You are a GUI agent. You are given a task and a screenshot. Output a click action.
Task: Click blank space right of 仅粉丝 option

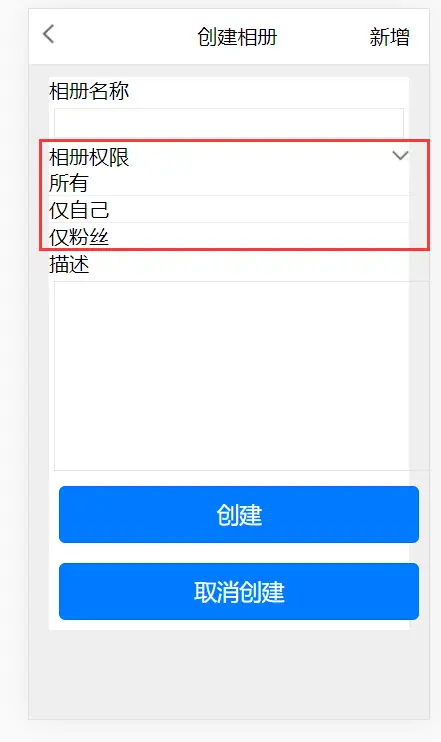[259, 237]
